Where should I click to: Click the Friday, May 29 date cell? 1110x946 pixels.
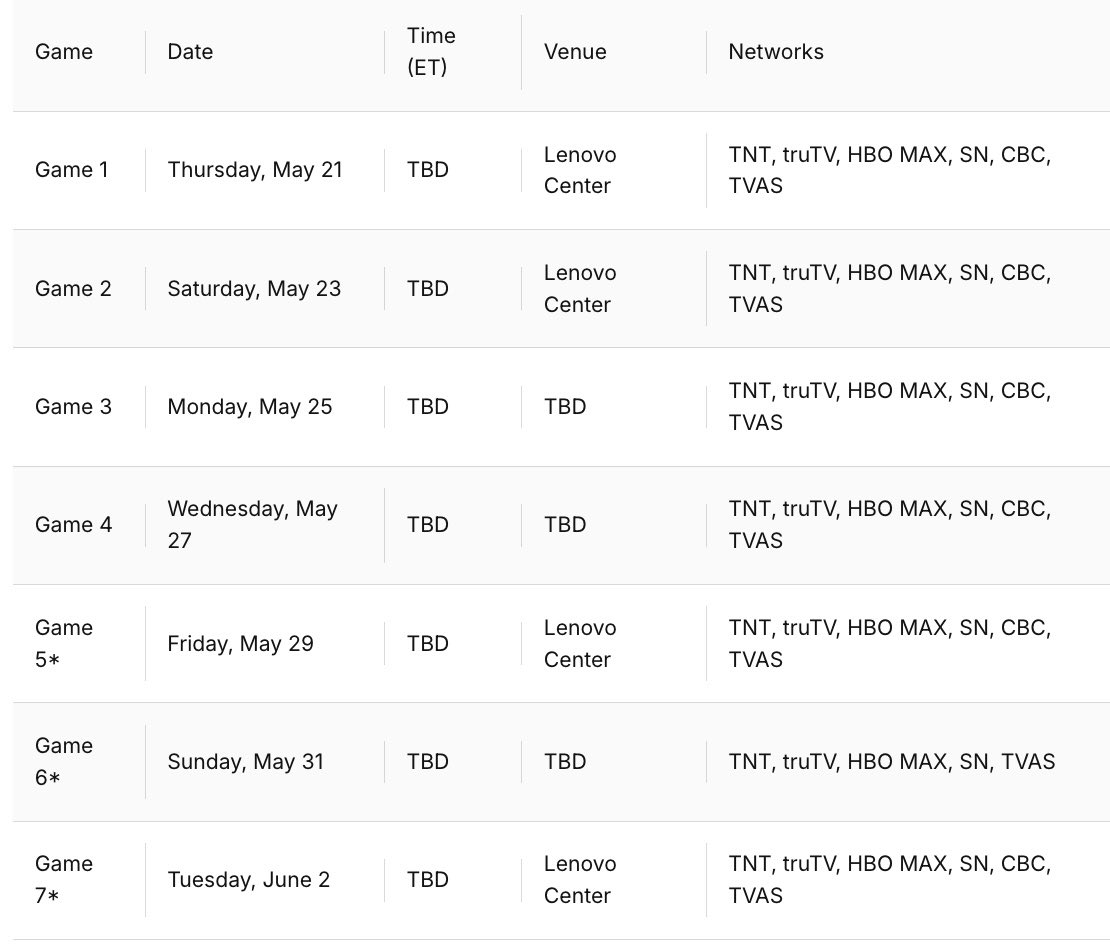240,644
